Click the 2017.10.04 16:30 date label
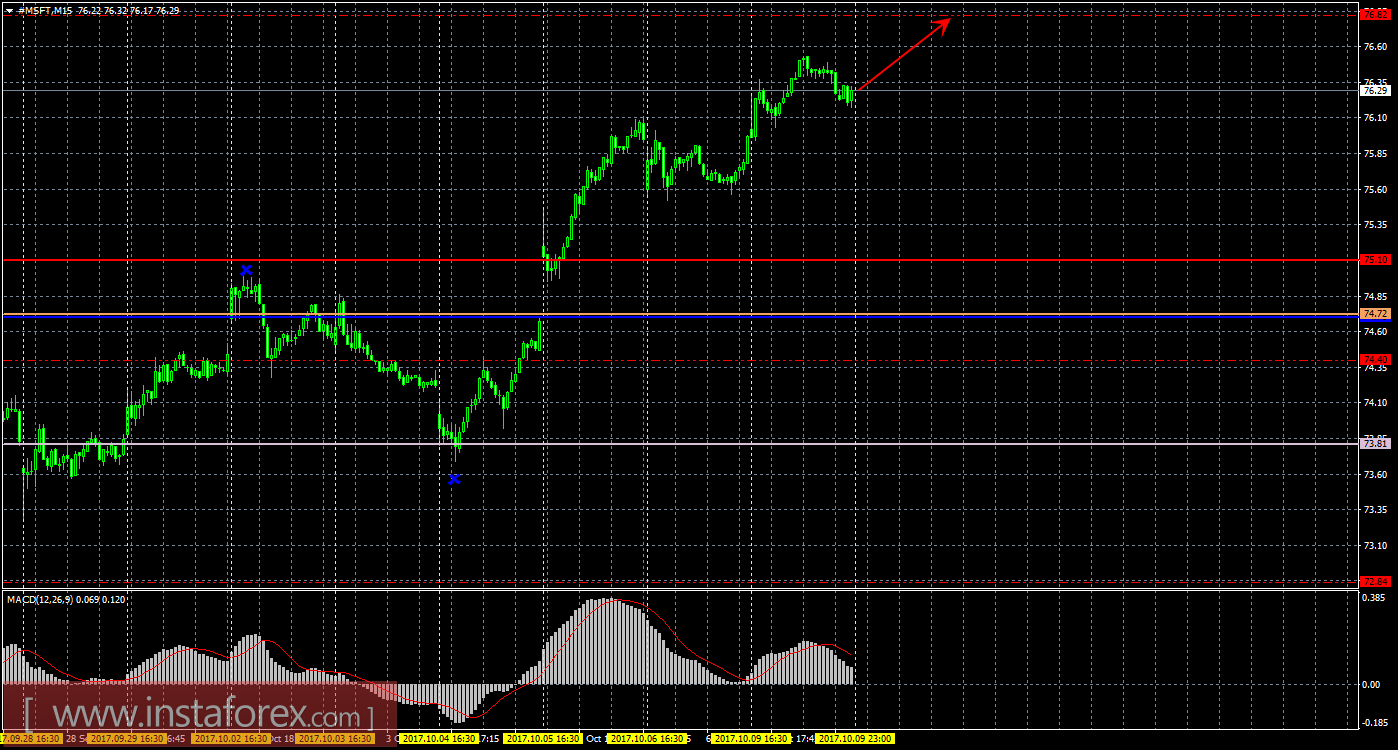This screenshot has width=1398, height=750. pos(438,739)
